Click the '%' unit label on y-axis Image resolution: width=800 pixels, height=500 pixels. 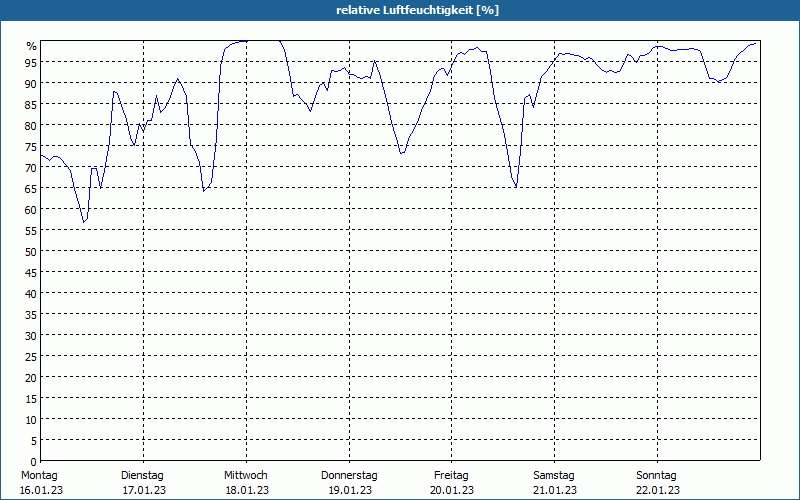coord(32,46)
